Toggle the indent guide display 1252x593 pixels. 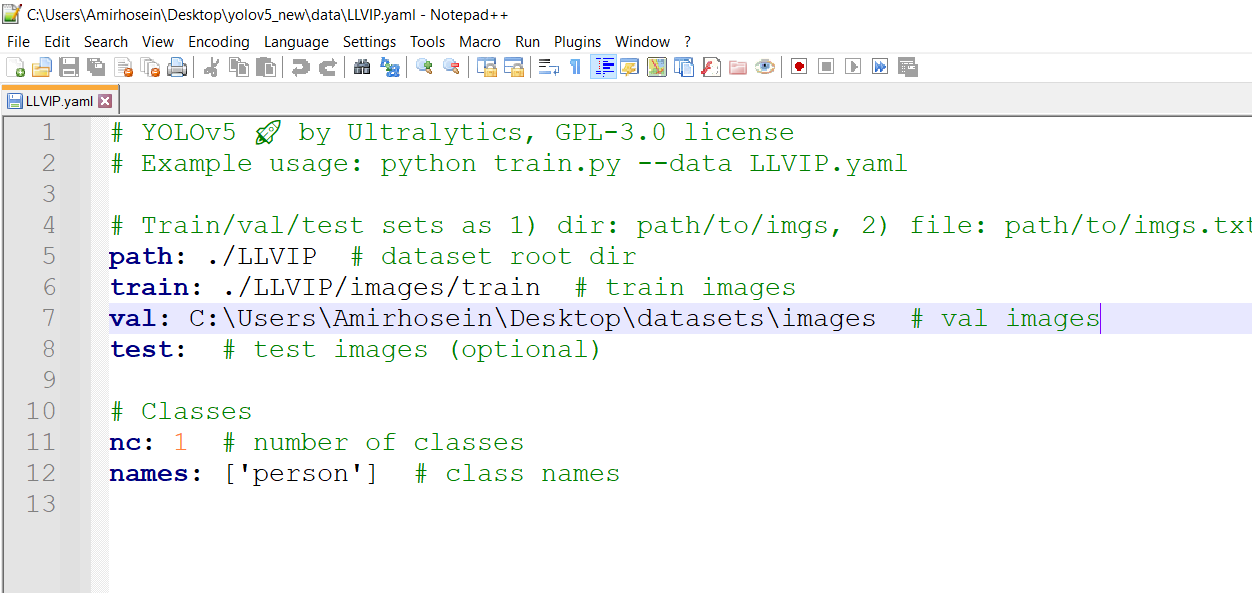pyautogui.click(x=605, y=66)
